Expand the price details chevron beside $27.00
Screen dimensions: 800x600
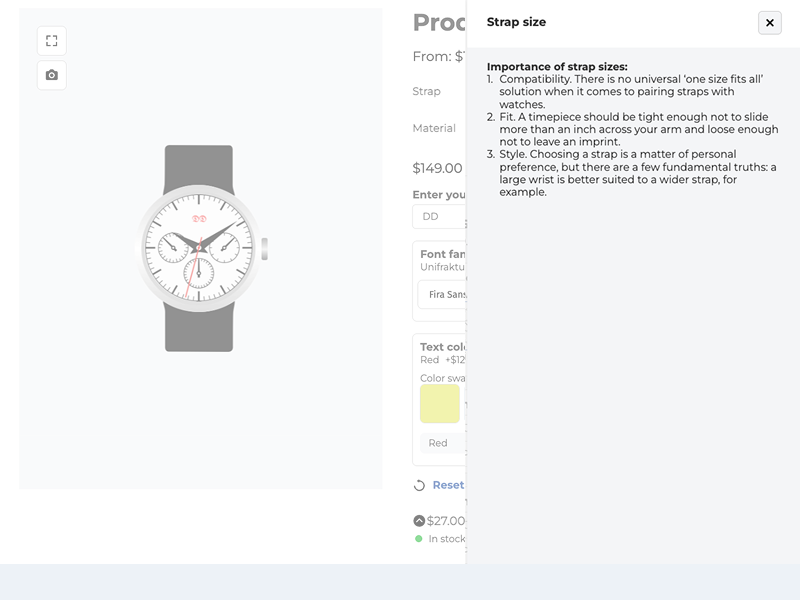[x=419, y=520]
